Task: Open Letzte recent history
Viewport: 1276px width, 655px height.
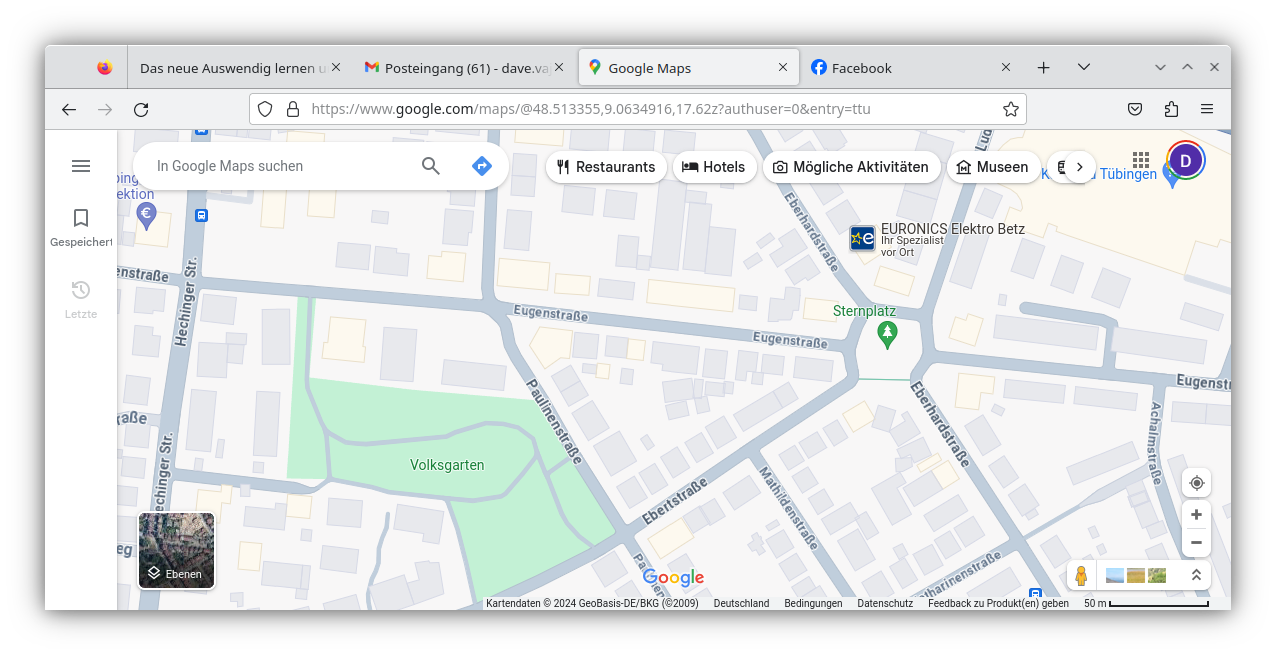Action: click(x=81, y=299)
